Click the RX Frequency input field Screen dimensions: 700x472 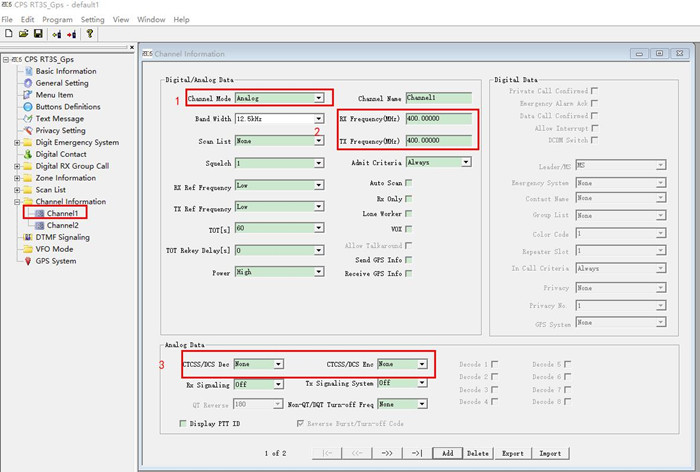pos(438,117)
